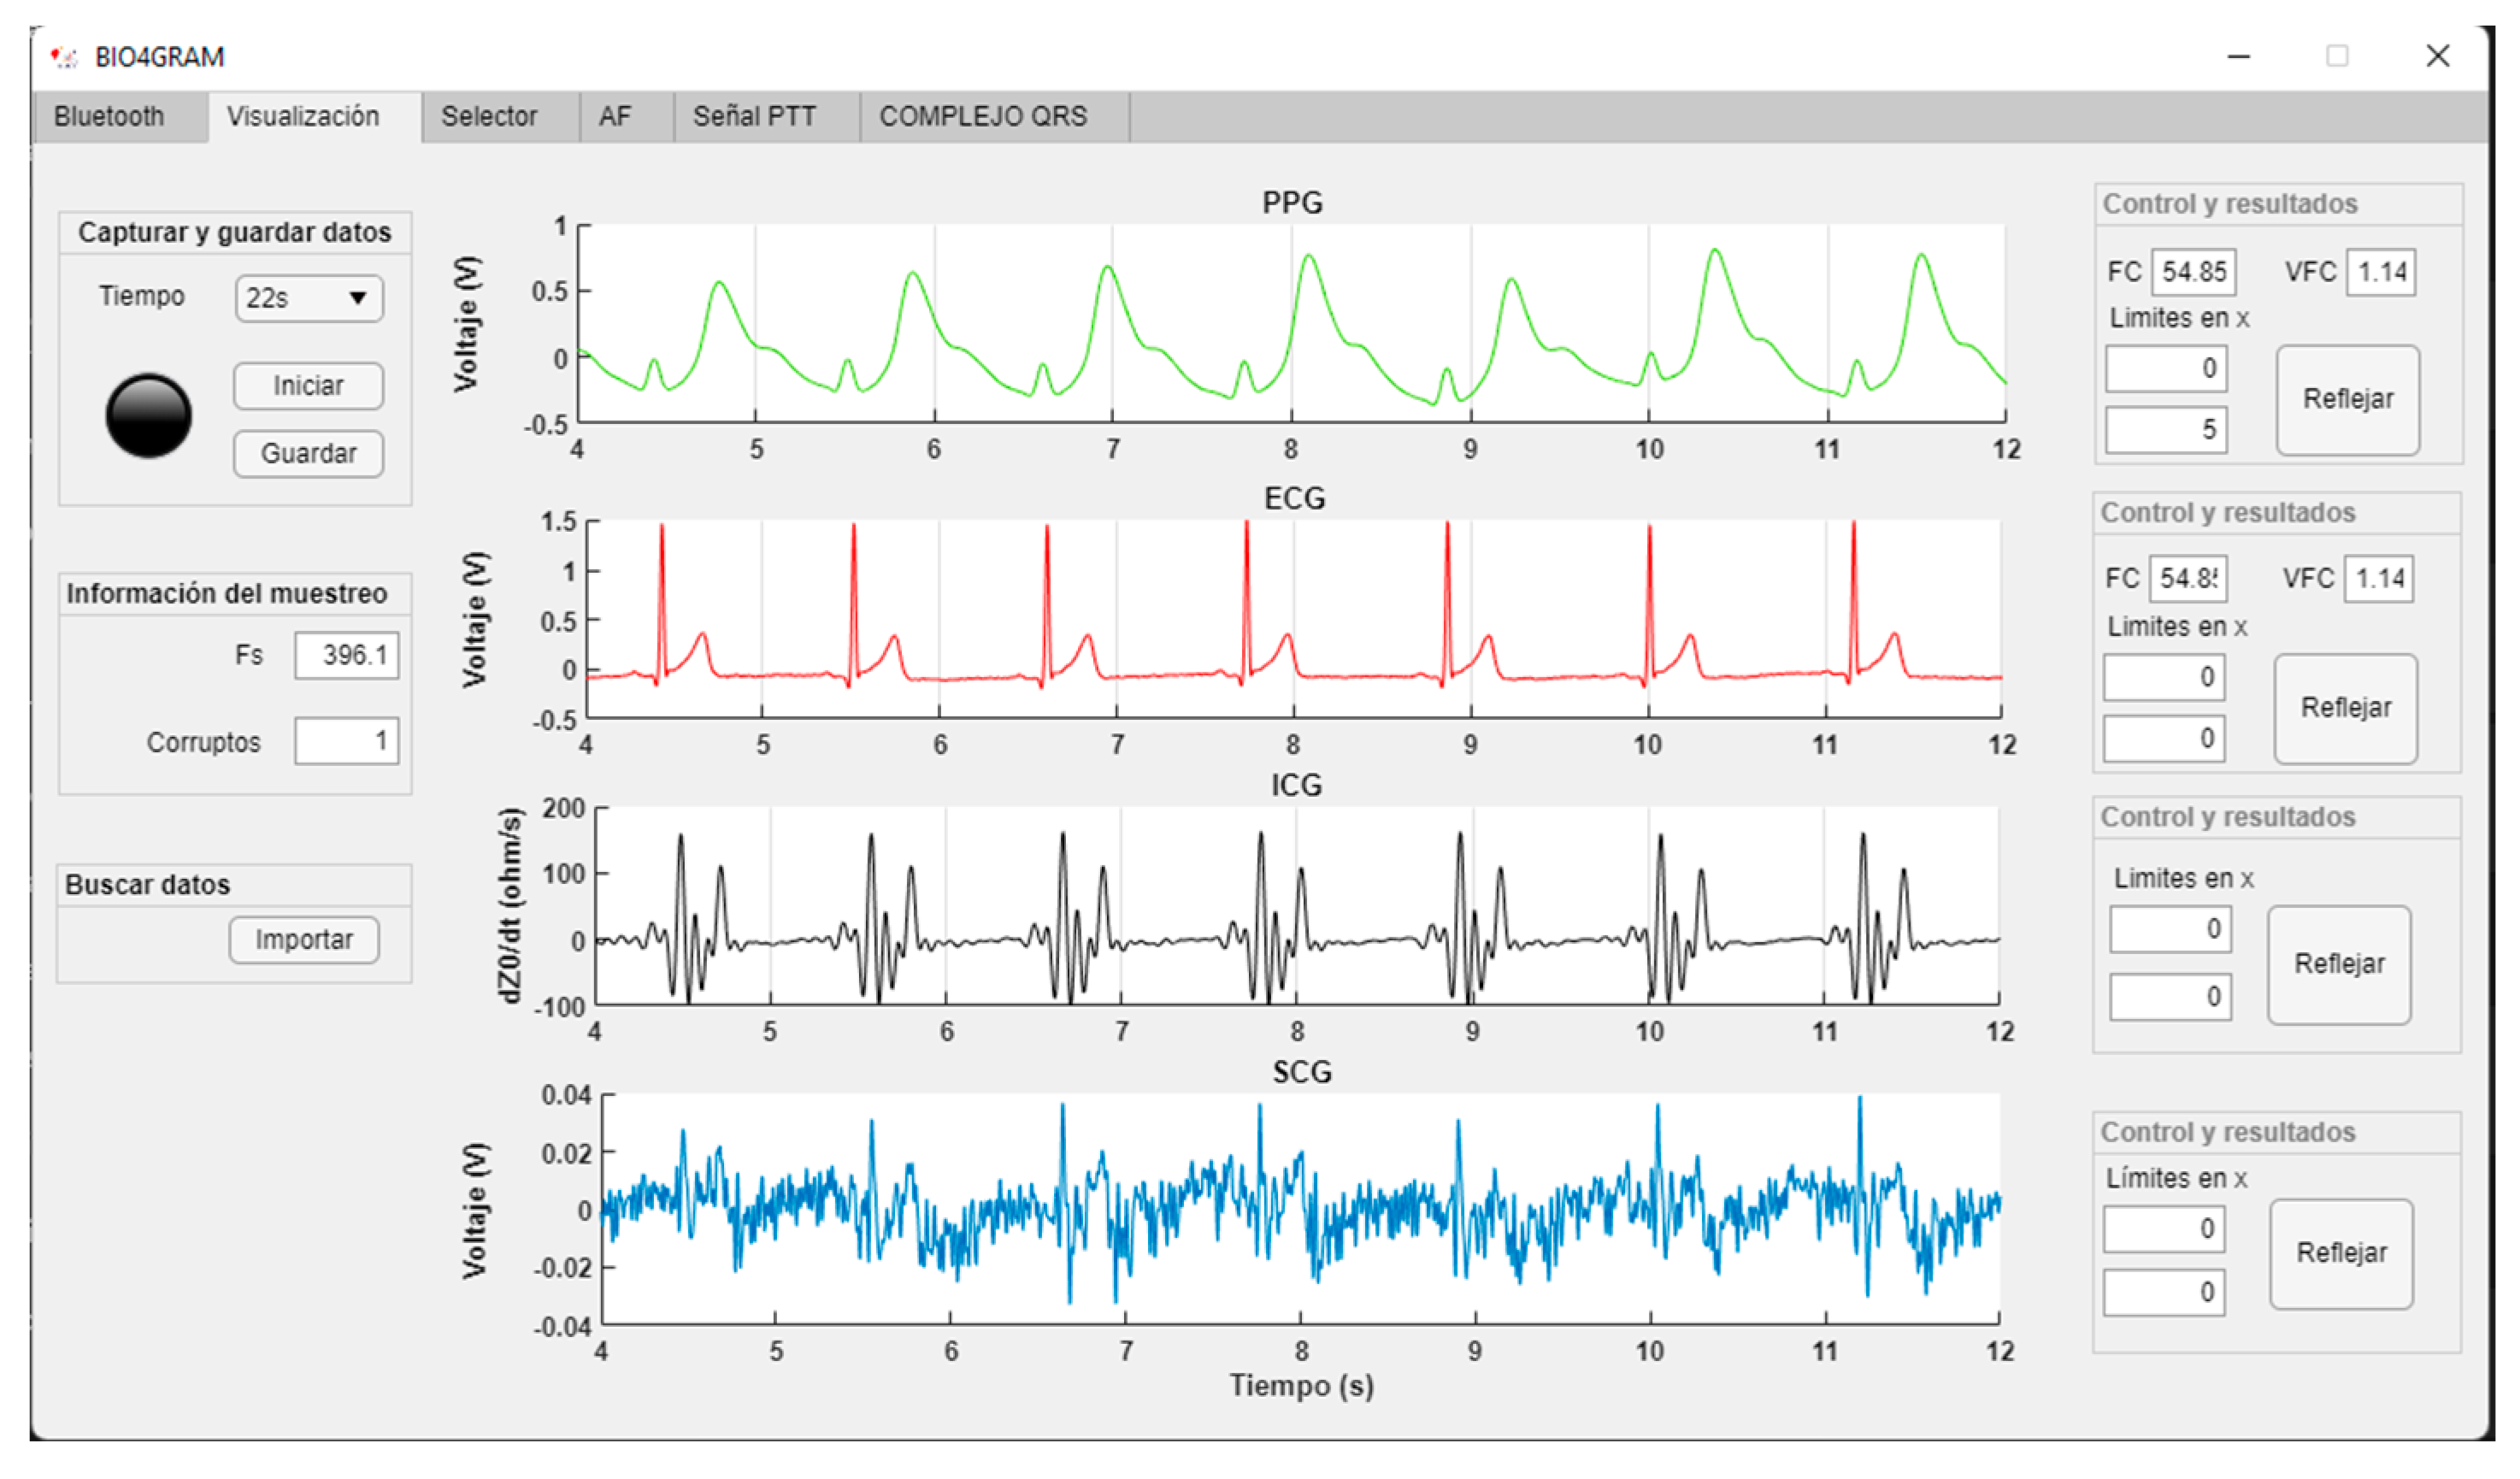2520x1479 pixels.
Task: Select the COMPLEJO QRS tab
Action: coord(983,116)
